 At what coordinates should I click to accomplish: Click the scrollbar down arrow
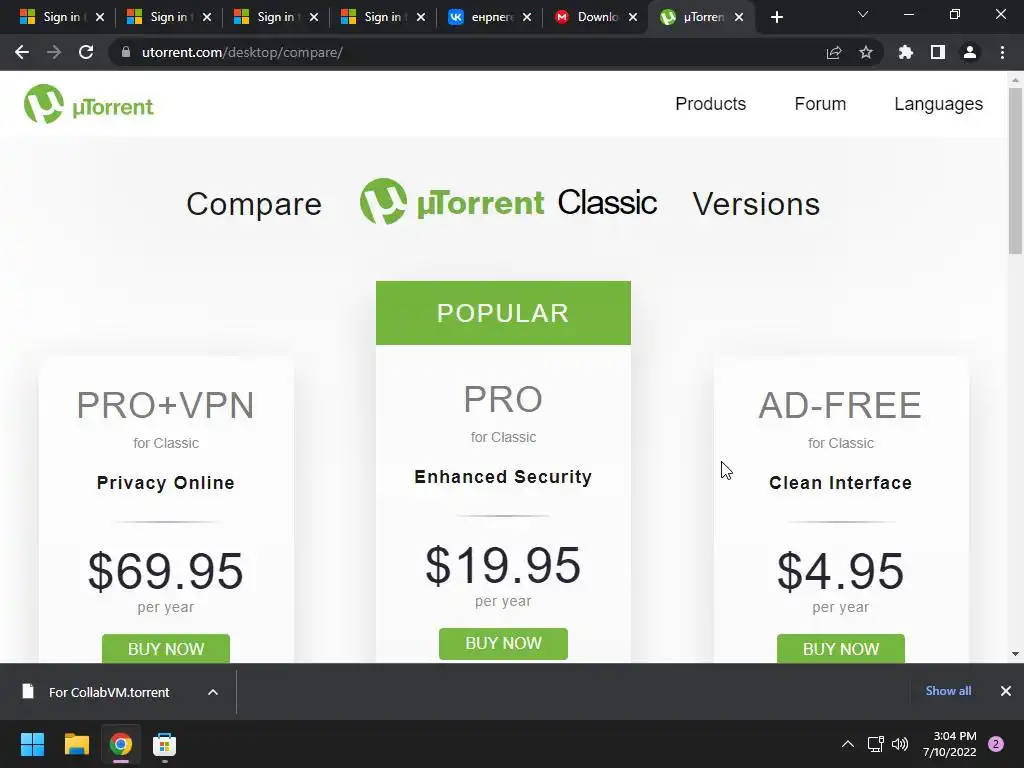coord(1015,654)
